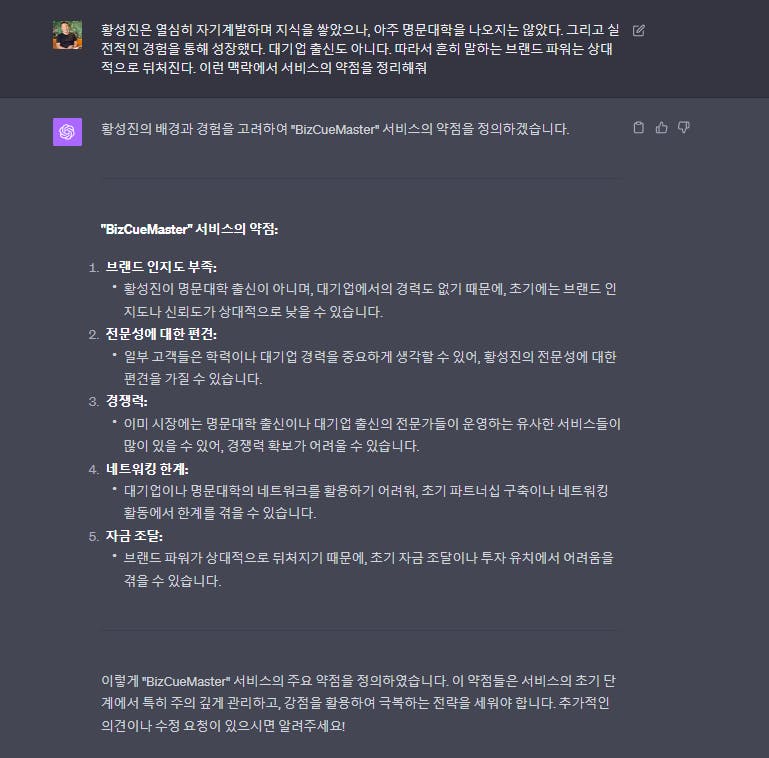
Task: Mark the response with thumbs down
Action: pyautogui.click(x=684, y=127)
